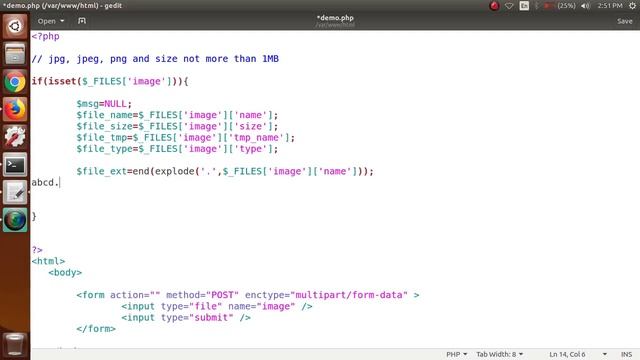Open the sound volume indicator

pyautogui.click(x=585, y=6)
